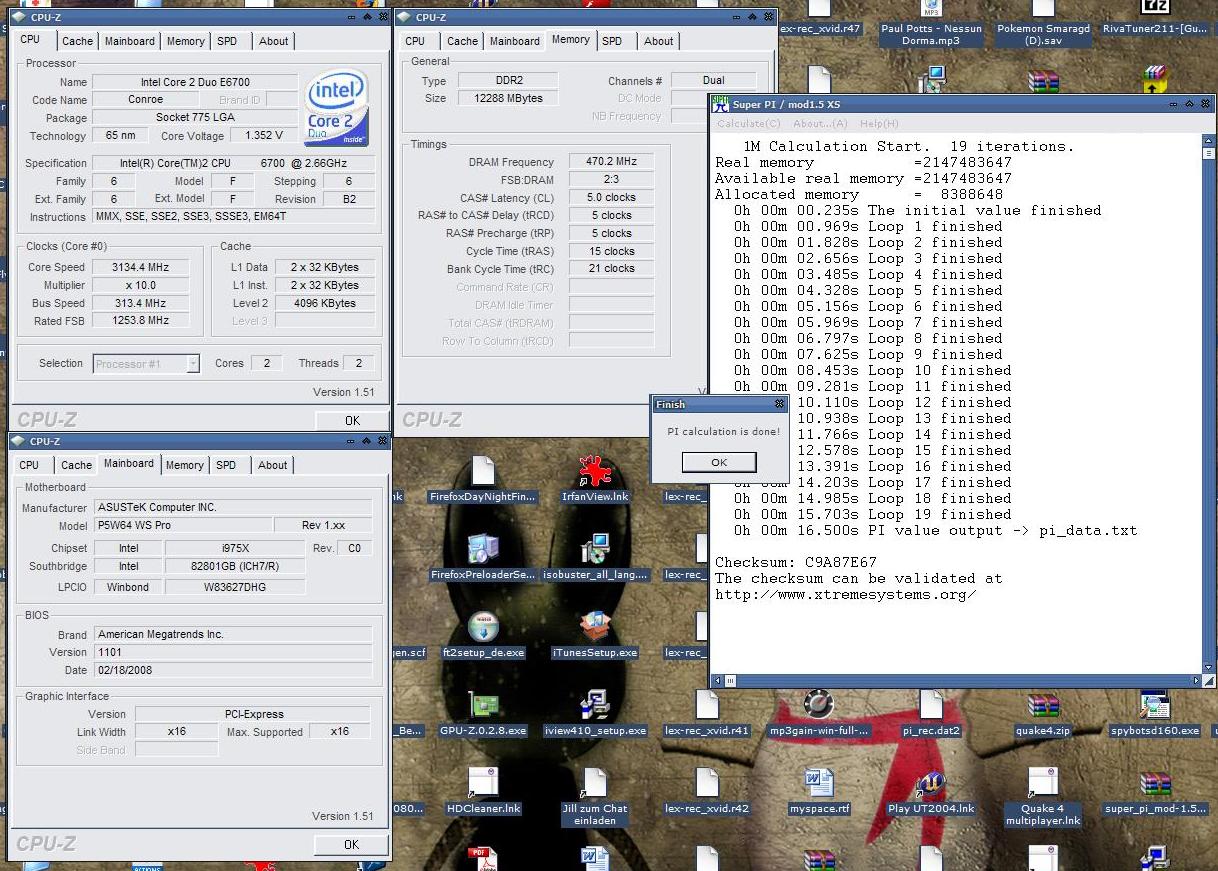Select the quake4.zip archive icon
Image resolution: width=1218 pixels, height=871 pixels.
[x=1043, y=706]
